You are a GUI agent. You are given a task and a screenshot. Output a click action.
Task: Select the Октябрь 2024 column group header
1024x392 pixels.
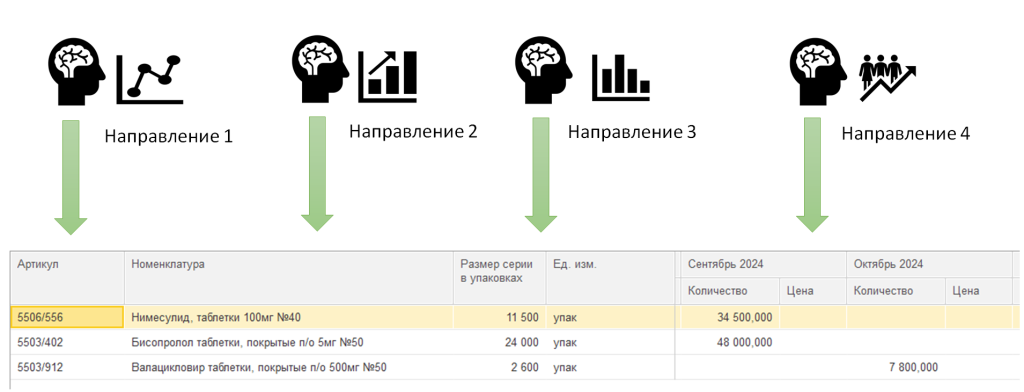[x=929, y=265]
